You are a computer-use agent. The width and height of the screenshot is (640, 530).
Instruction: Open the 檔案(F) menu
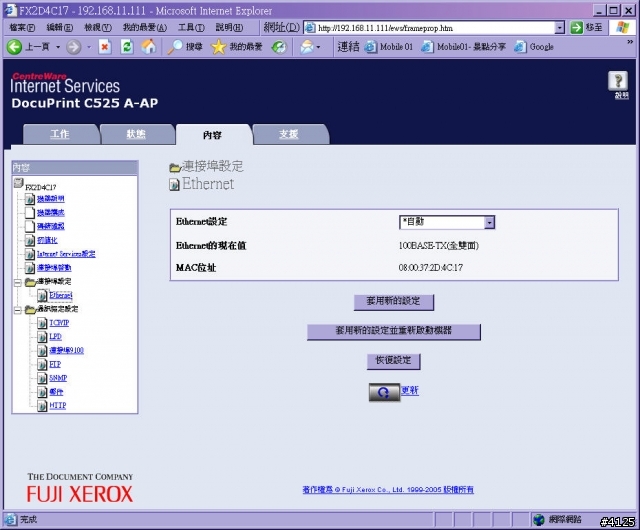tap(22, 27)
